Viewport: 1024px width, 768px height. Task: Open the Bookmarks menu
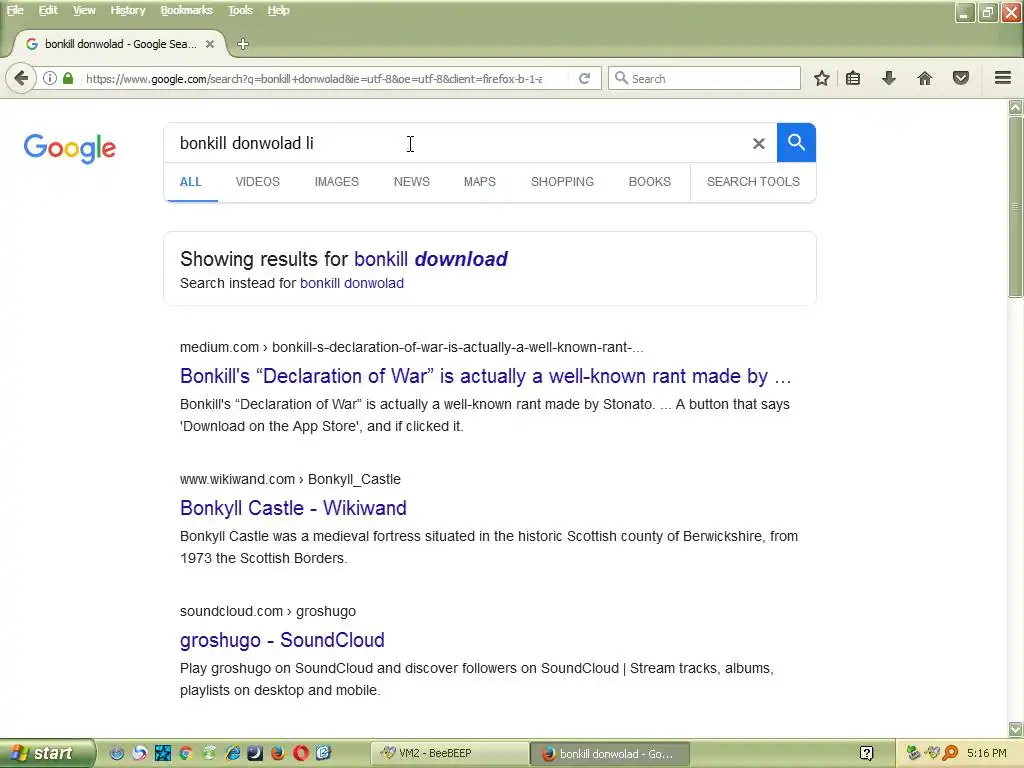(x=187, y=10)
